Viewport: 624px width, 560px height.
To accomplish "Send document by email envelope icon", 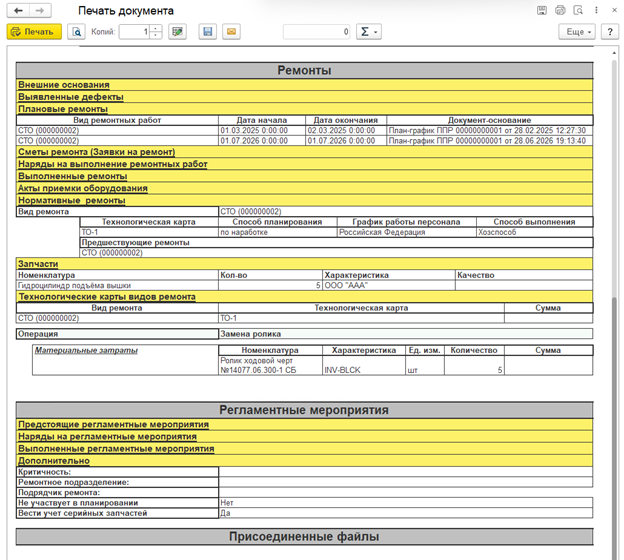I will [231, 32].
